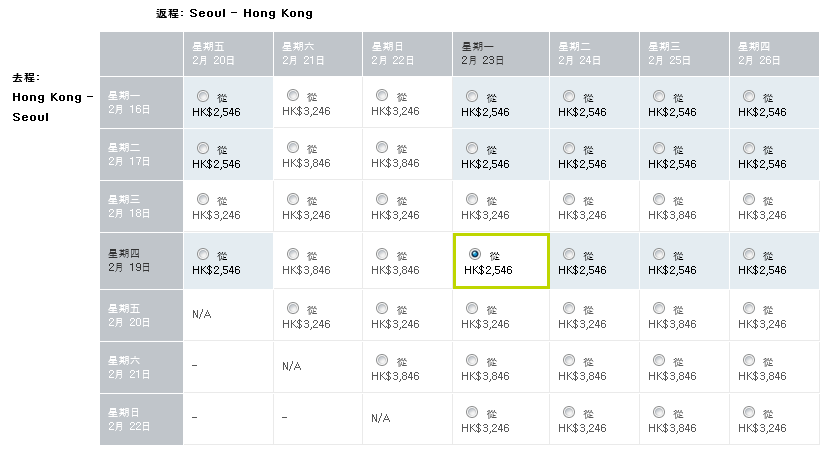Choose Feb 20 departure with Feb 21 return

[293, 309]
